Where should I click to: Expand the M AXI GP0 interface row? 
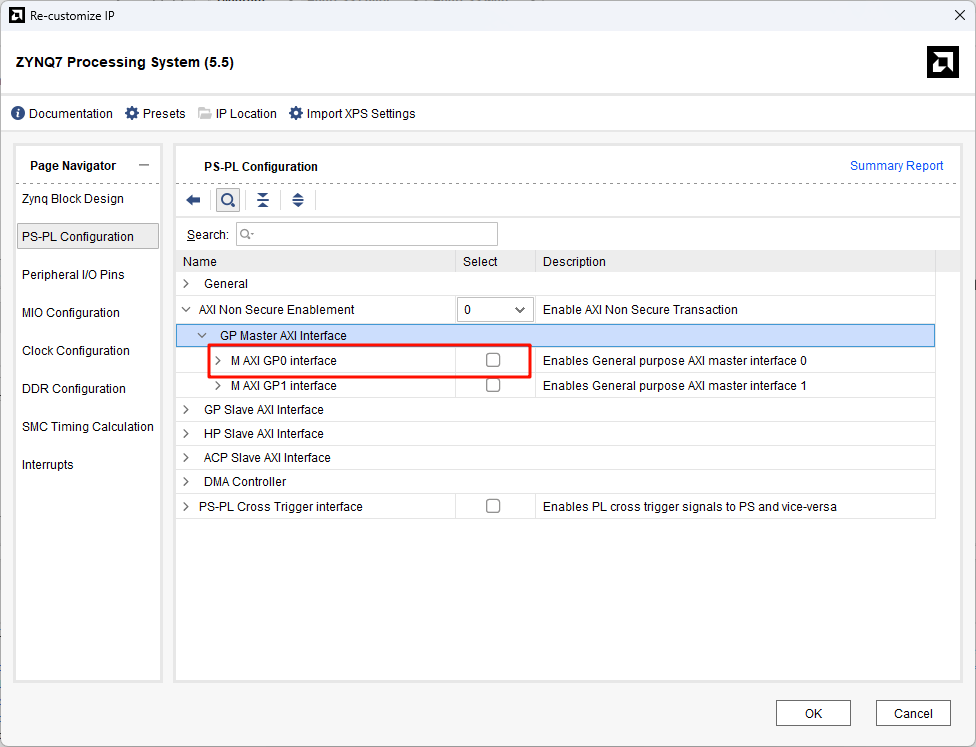218,360
